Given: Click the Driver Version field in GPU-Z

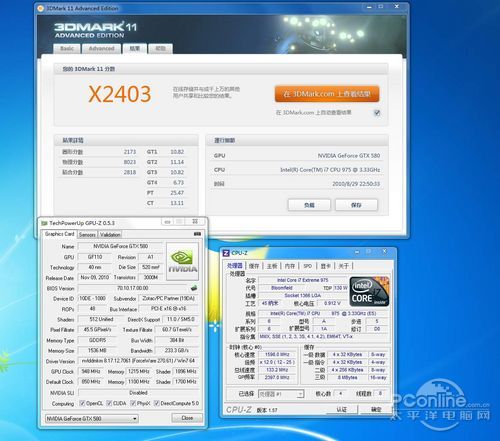Looking at the screenshot, I should [x=138, y=361].
